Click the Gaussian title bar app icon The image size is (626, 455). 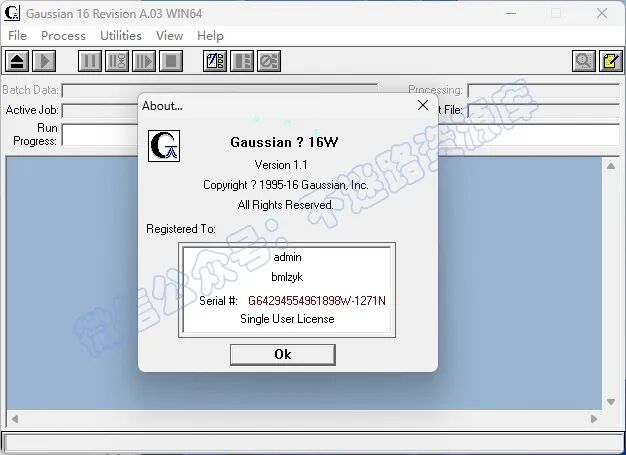(x=12, y=13)
